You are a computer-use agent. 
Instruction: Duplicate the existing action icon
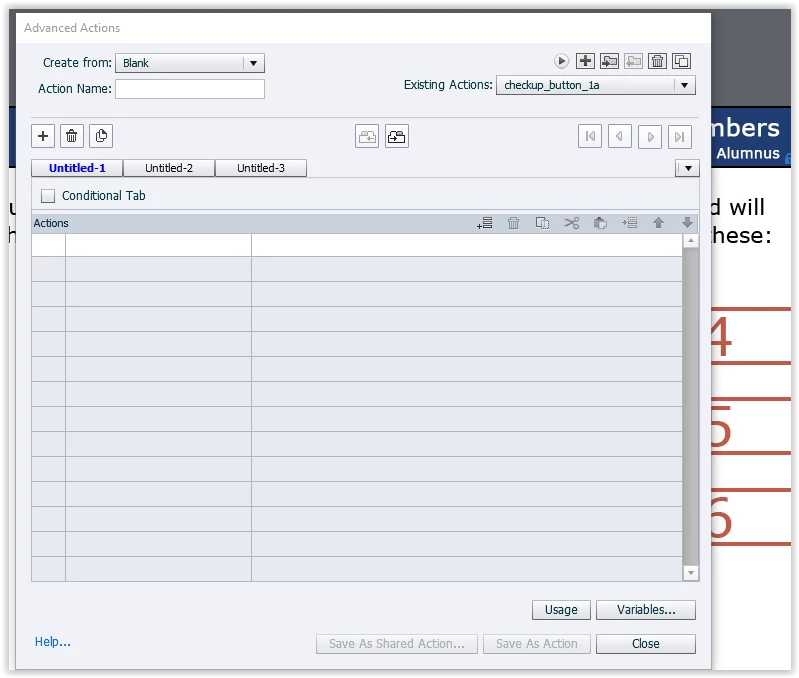pos(681,61)
